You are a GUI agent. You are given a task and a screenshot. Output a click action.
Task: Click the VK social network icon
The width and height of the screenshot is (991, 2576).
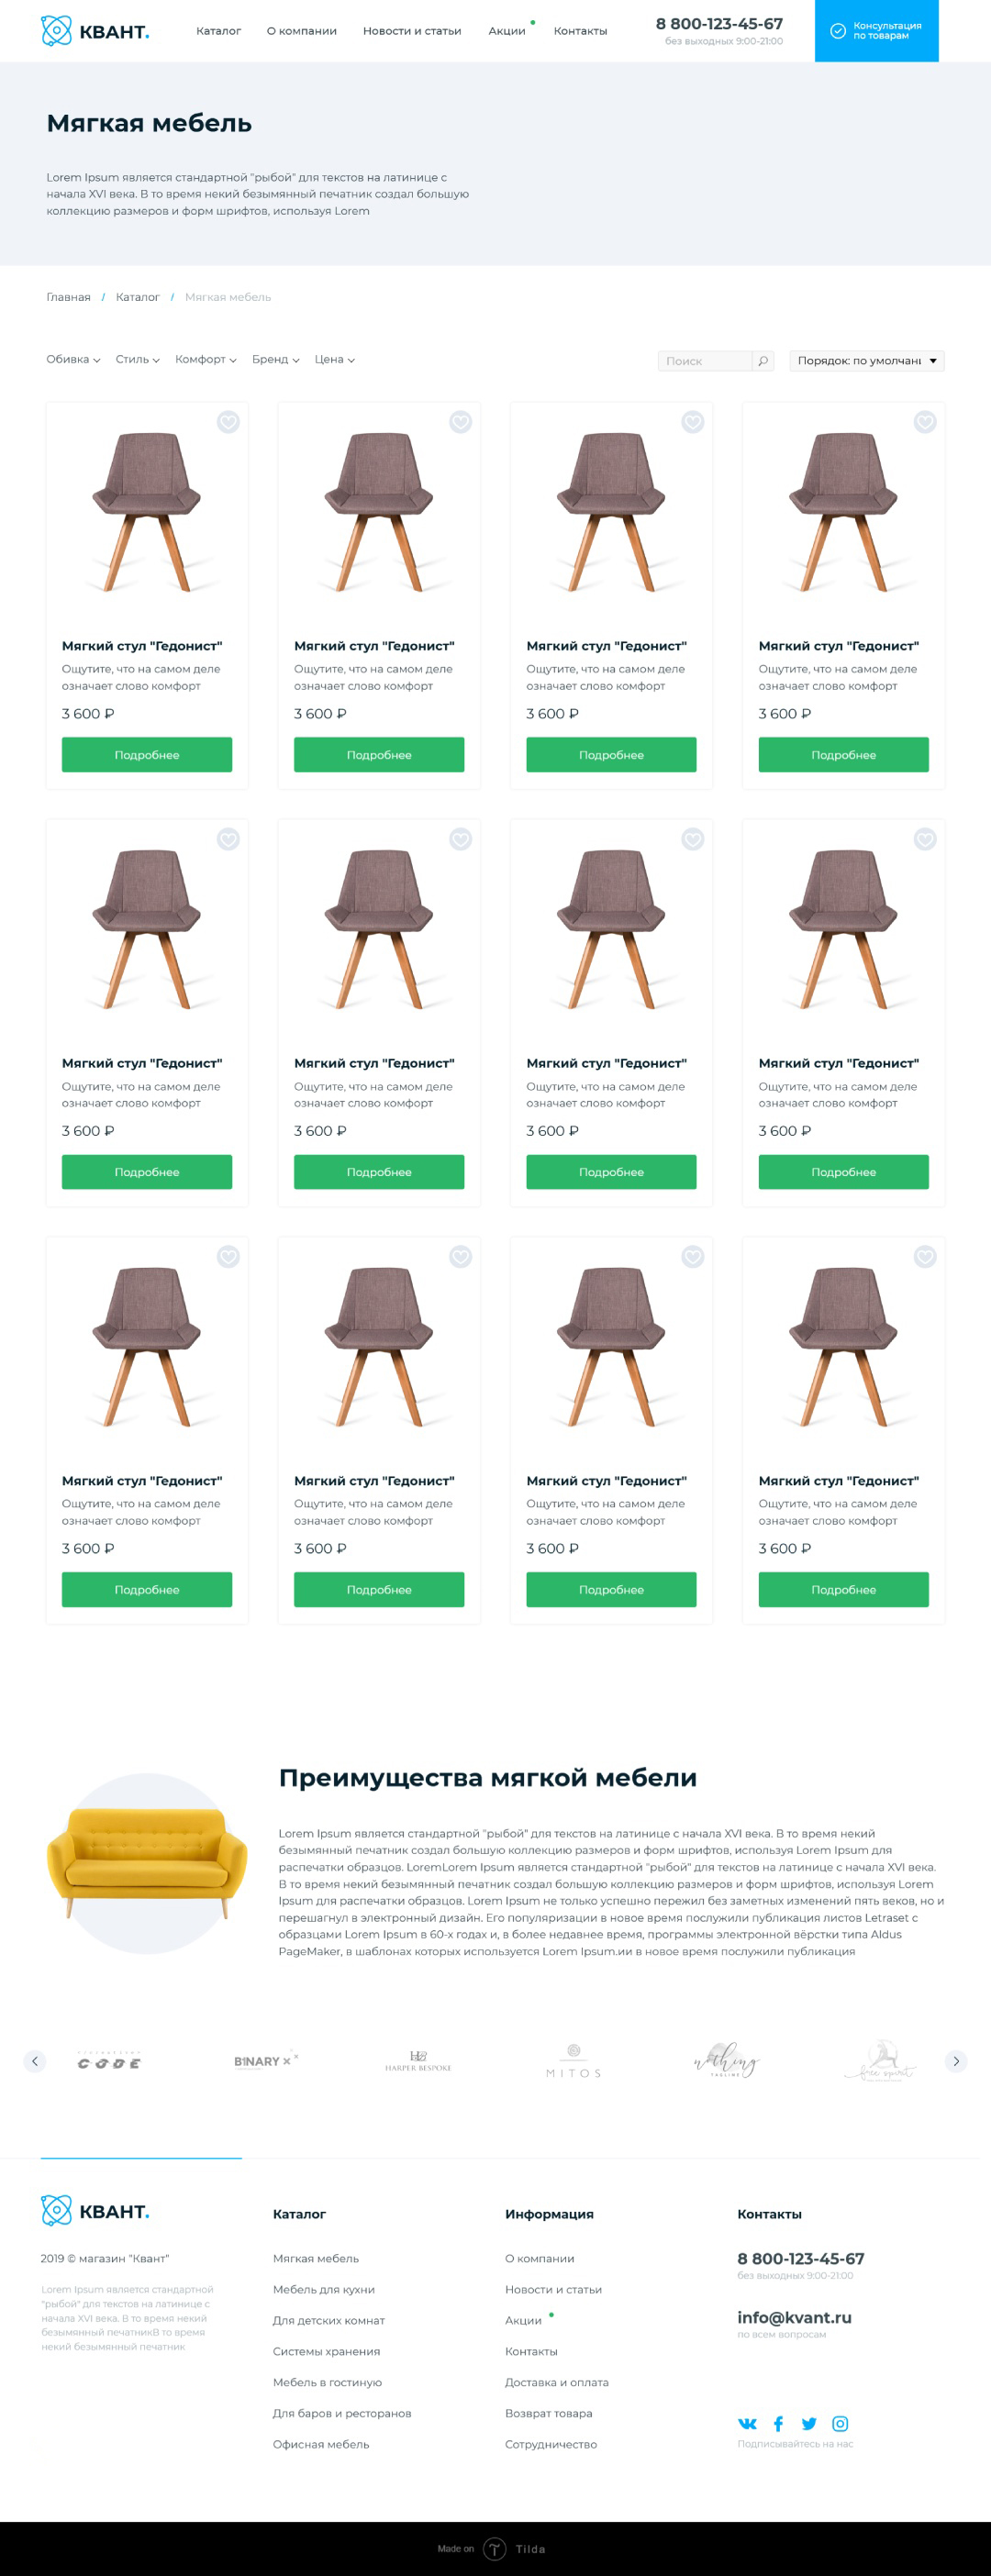[x=747, y=2424]
